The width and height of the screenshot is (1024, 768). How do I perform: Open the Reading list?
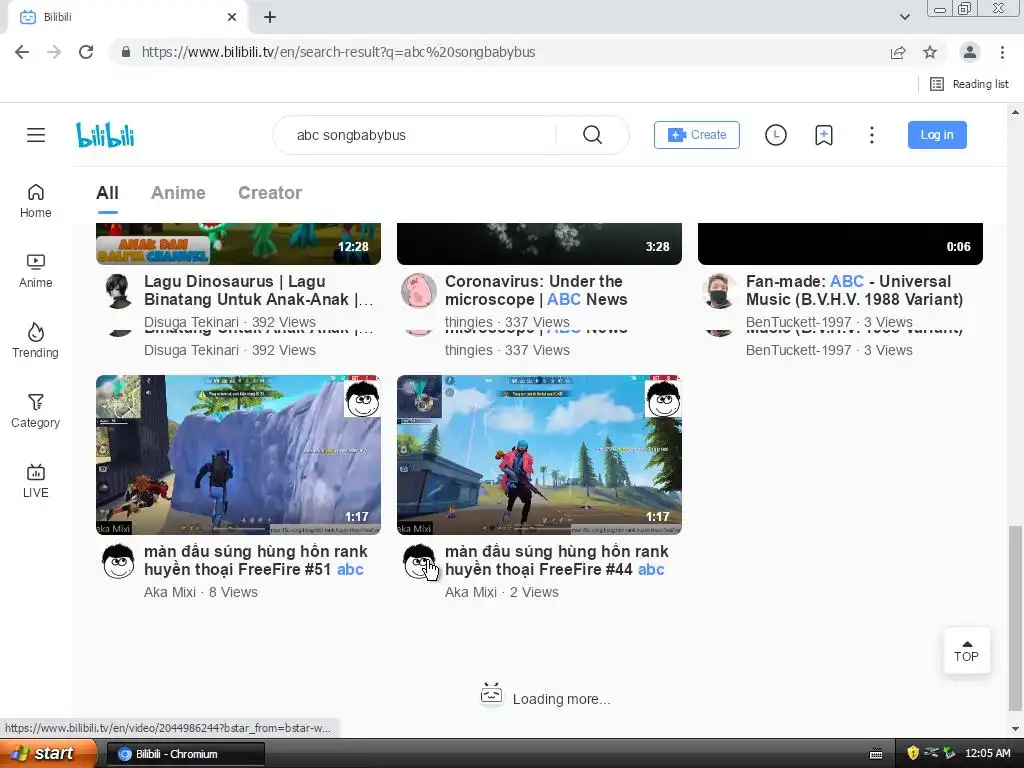[969, 84]
